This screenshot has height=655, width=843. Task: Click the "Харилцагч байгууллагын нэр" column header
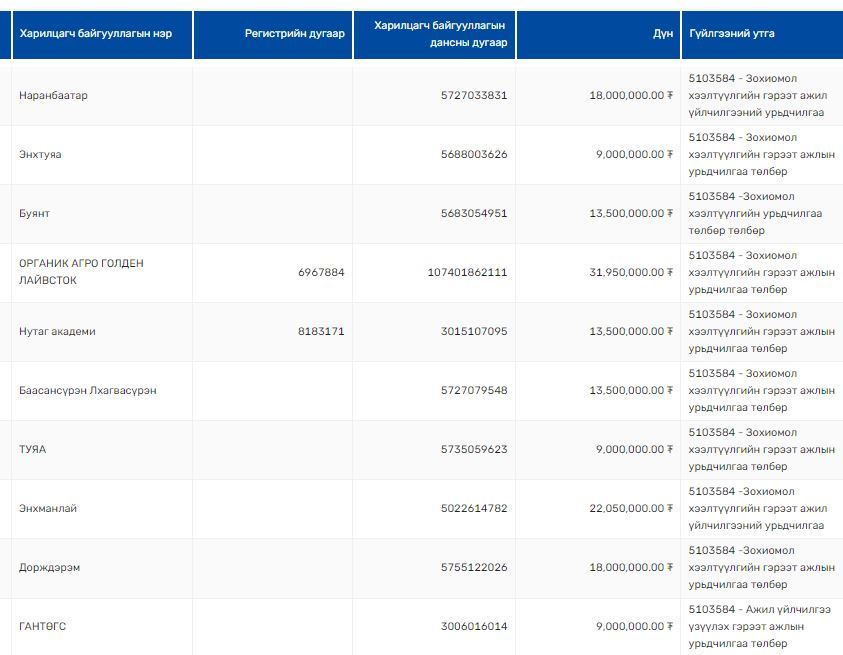pos(95,34)
